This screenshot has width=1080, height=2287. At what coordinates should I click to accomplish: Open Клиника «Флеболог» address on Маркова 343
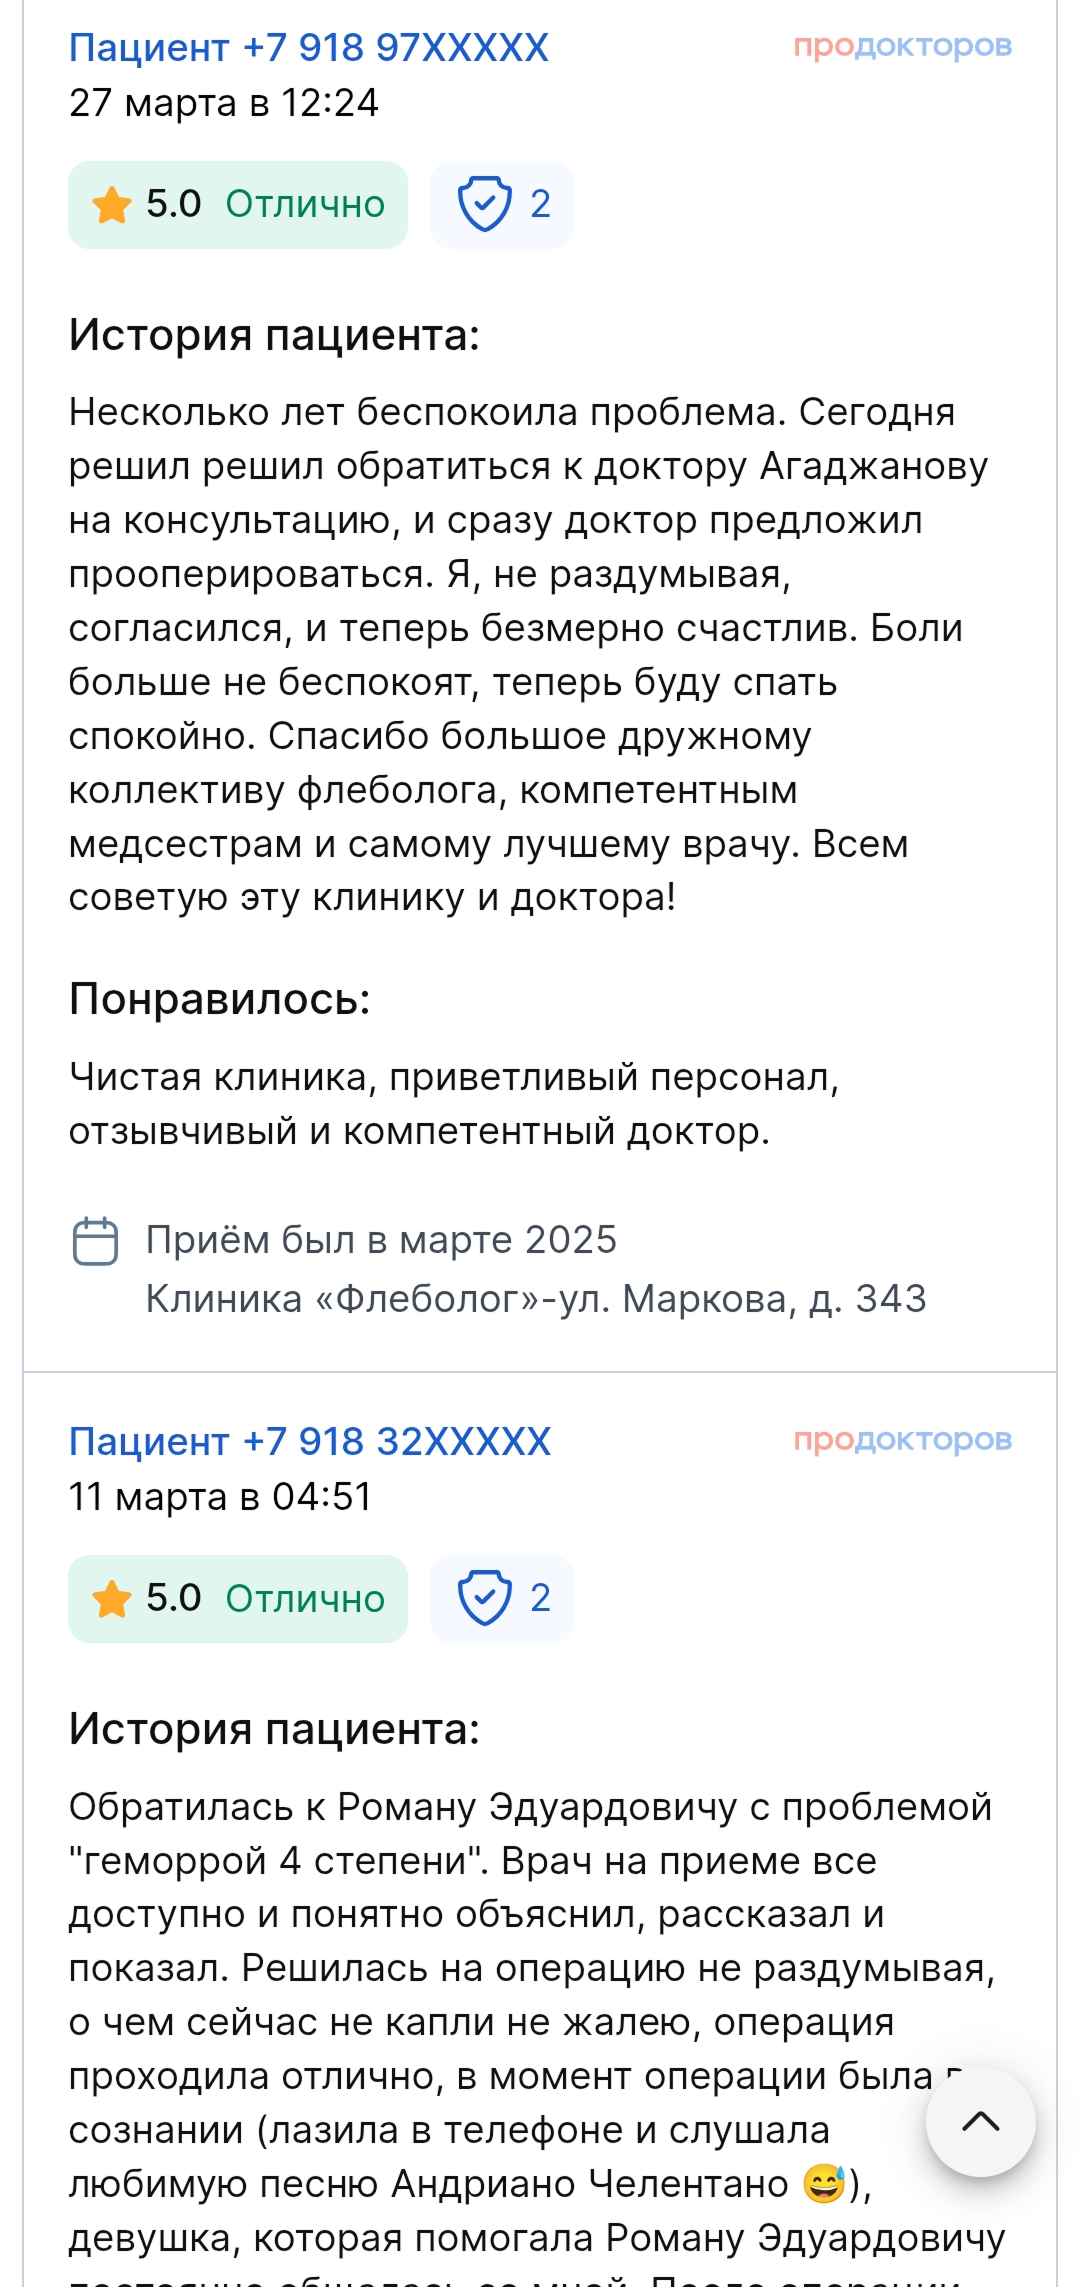click(x=536, y=1298)
